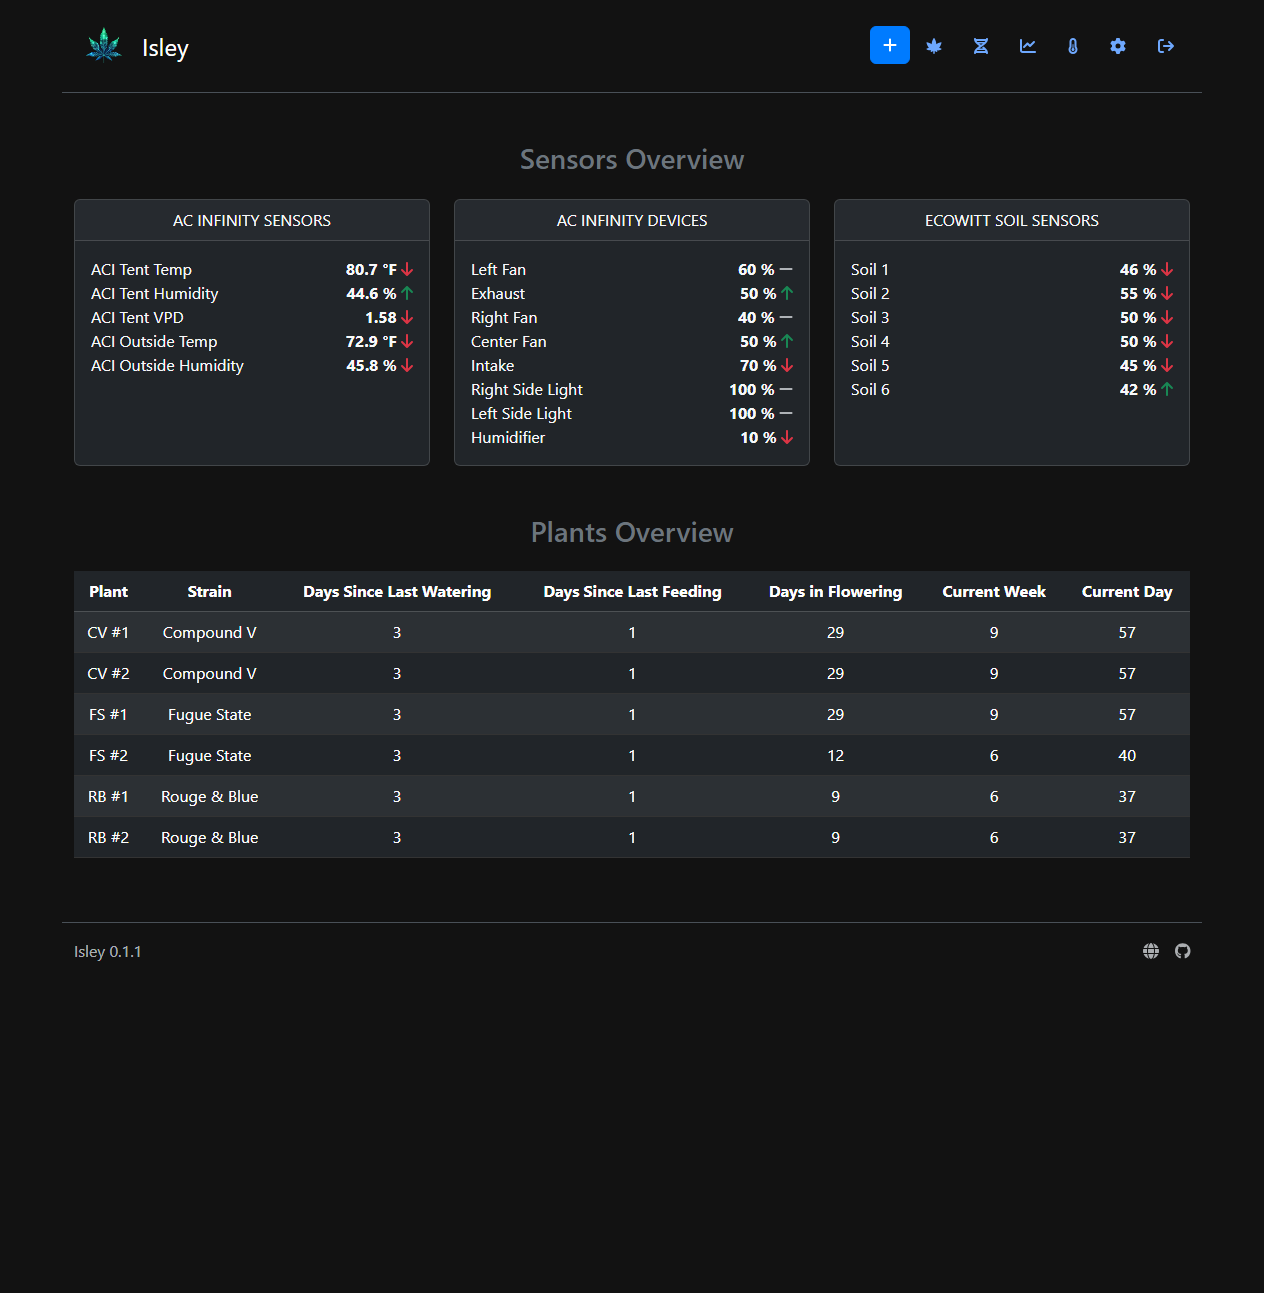
Task: Open the GitHub repository icon in footer
Action: (x=1182, y=950)
